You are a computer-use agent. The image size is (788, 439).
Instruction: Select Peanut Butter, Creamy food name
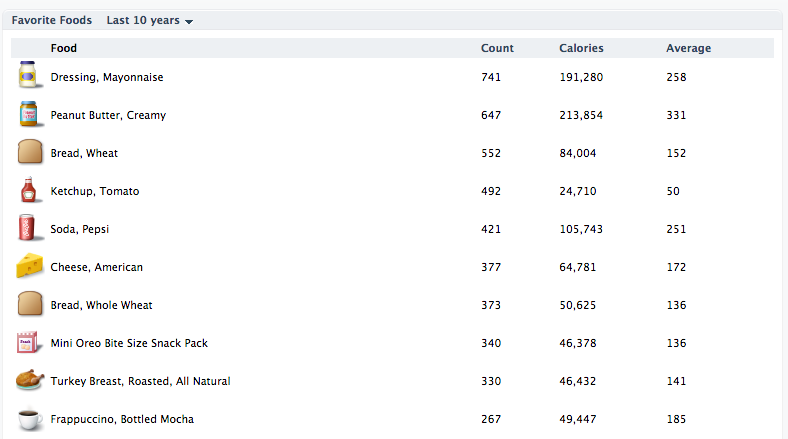[x=108, y=116]
